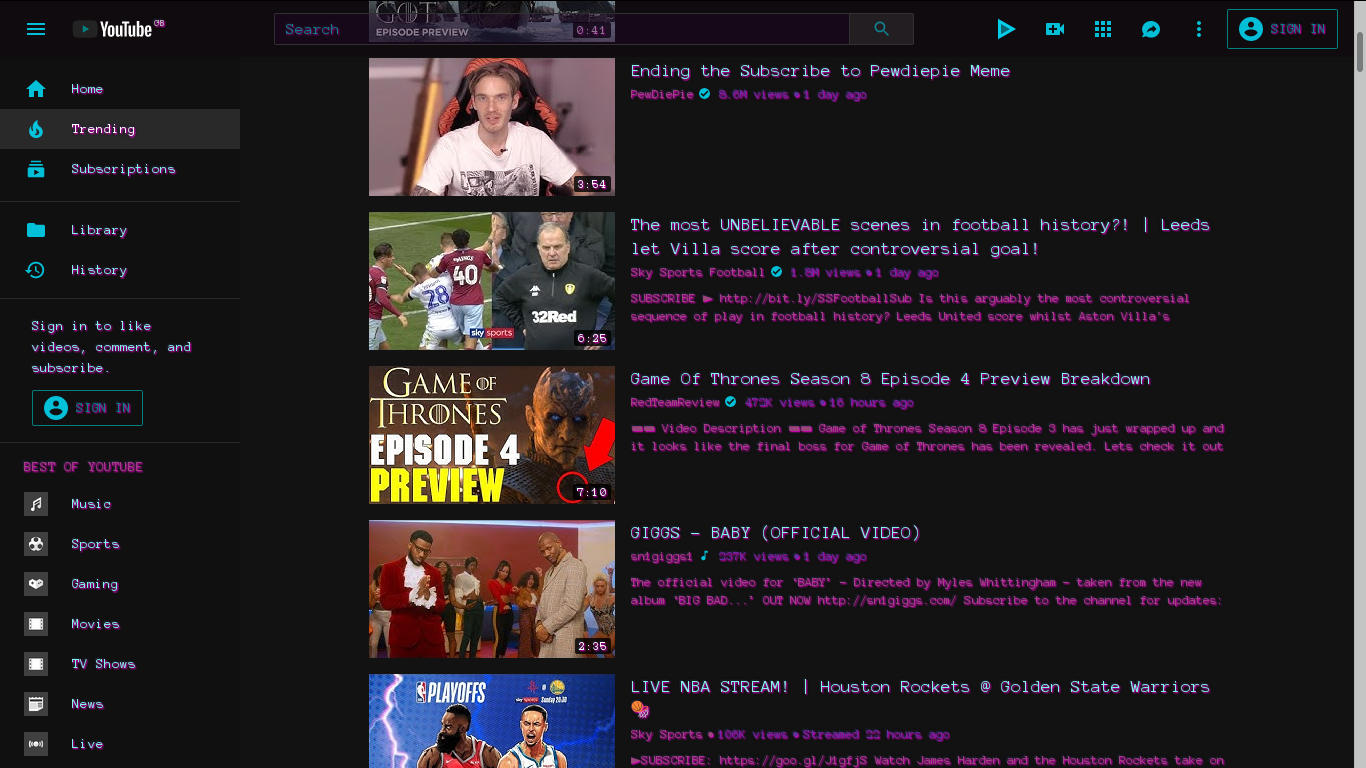Click the News newspaper icon

point(36,704)
